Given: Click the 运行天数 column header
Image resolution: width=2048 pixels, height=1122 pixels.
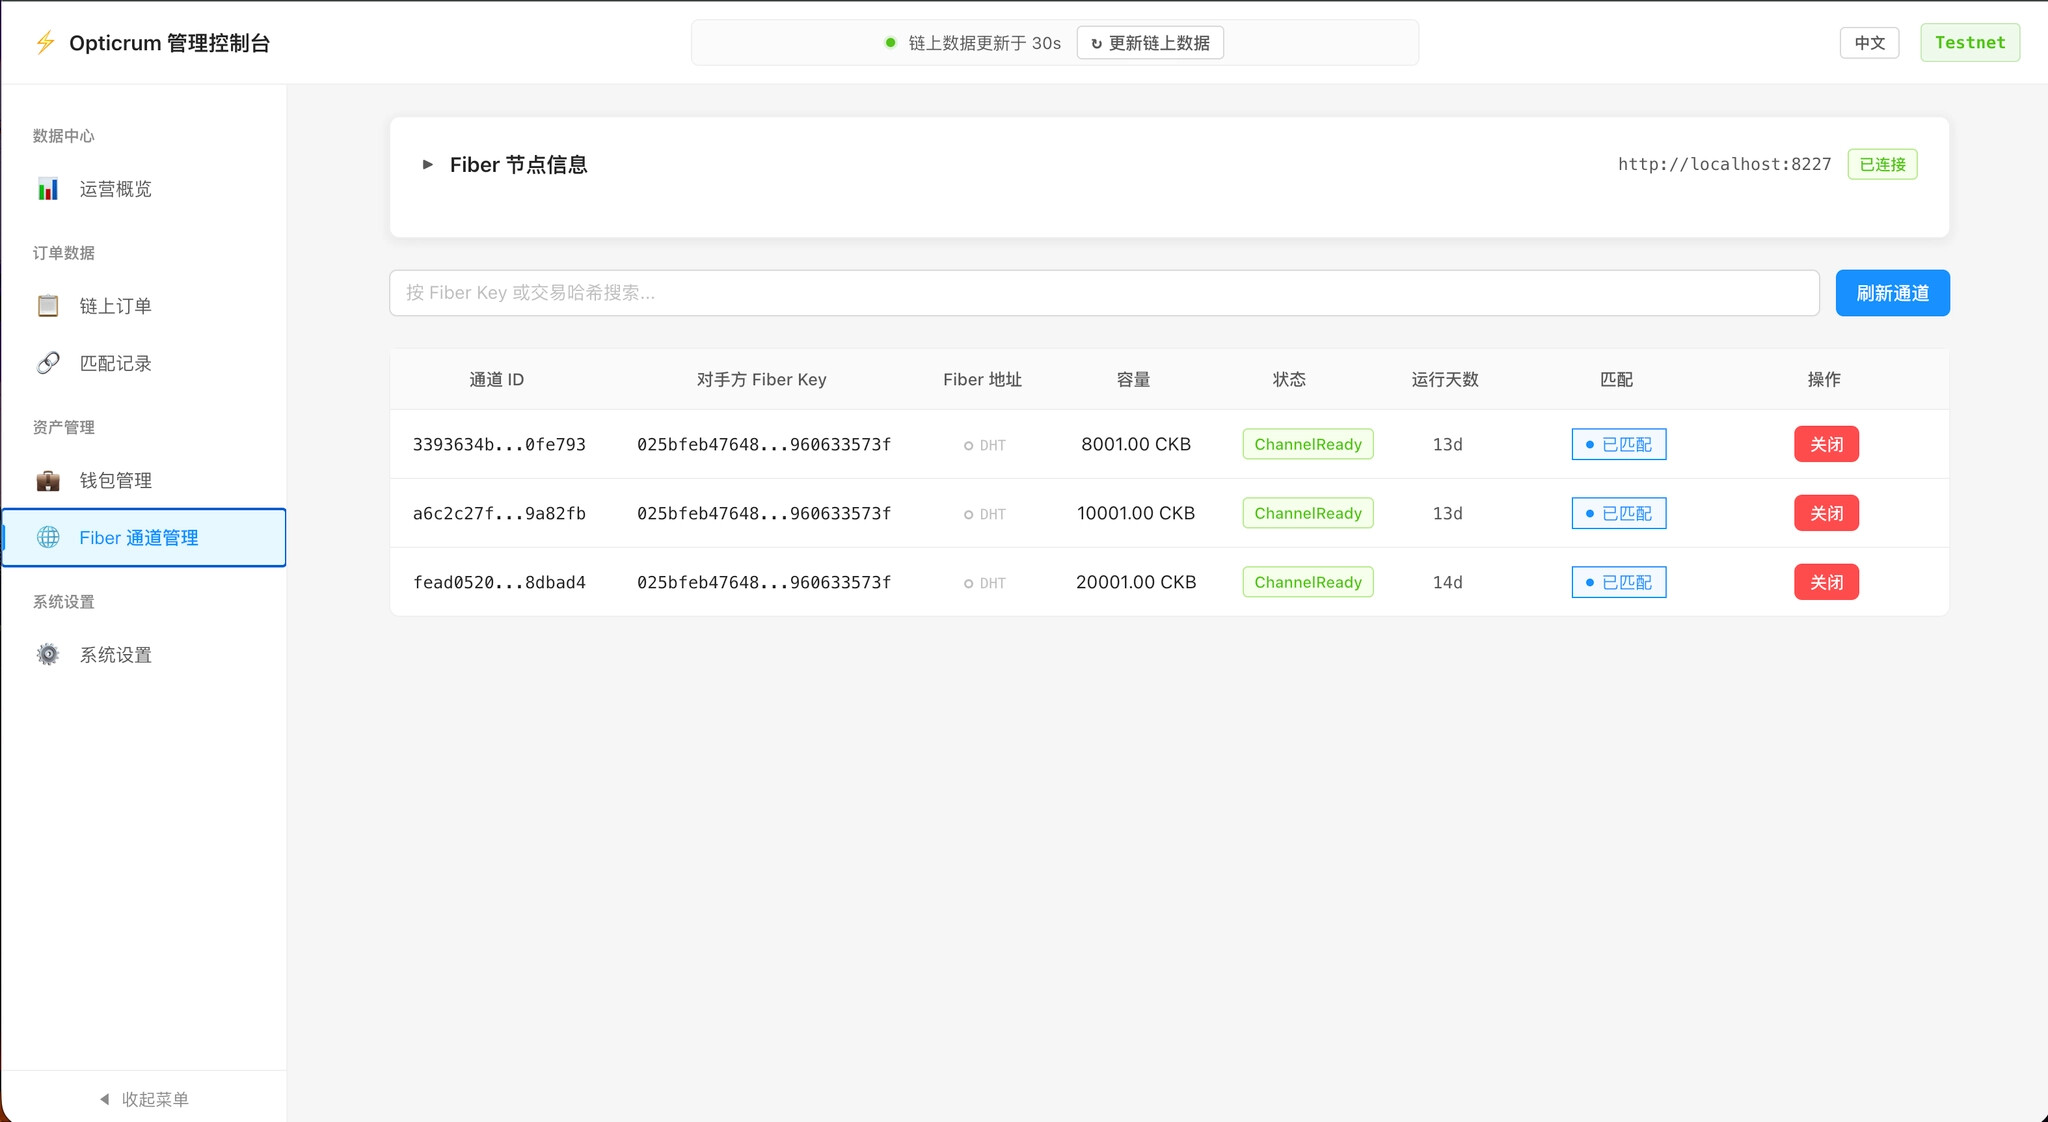Looking at the screenshot, I should pos(1445,379).
